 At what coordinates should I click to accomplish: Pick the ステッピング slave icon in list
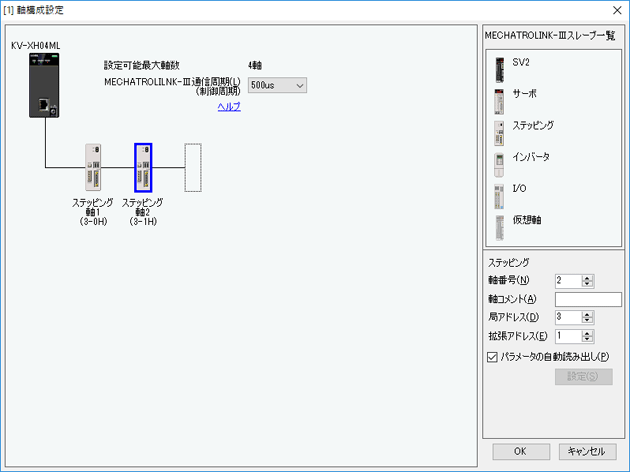point(499,133)
